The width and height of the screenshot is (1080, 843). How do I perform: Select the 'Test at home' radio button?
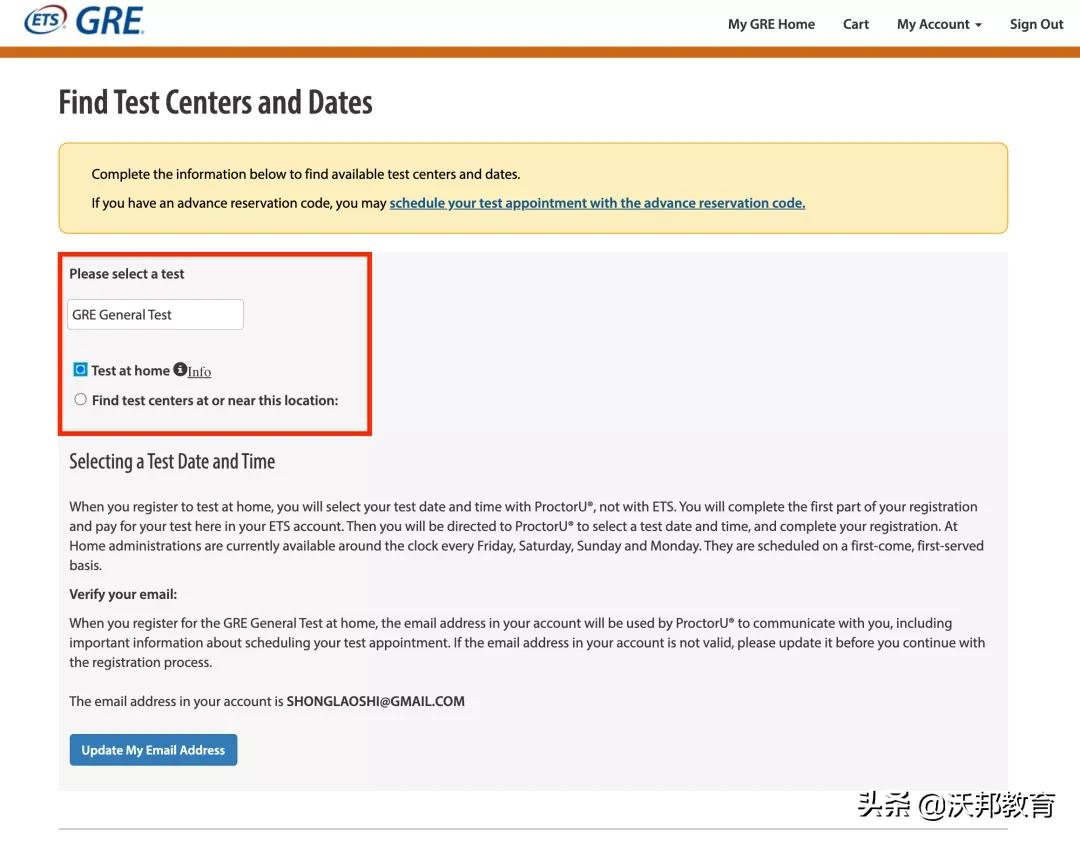[81, 370]
